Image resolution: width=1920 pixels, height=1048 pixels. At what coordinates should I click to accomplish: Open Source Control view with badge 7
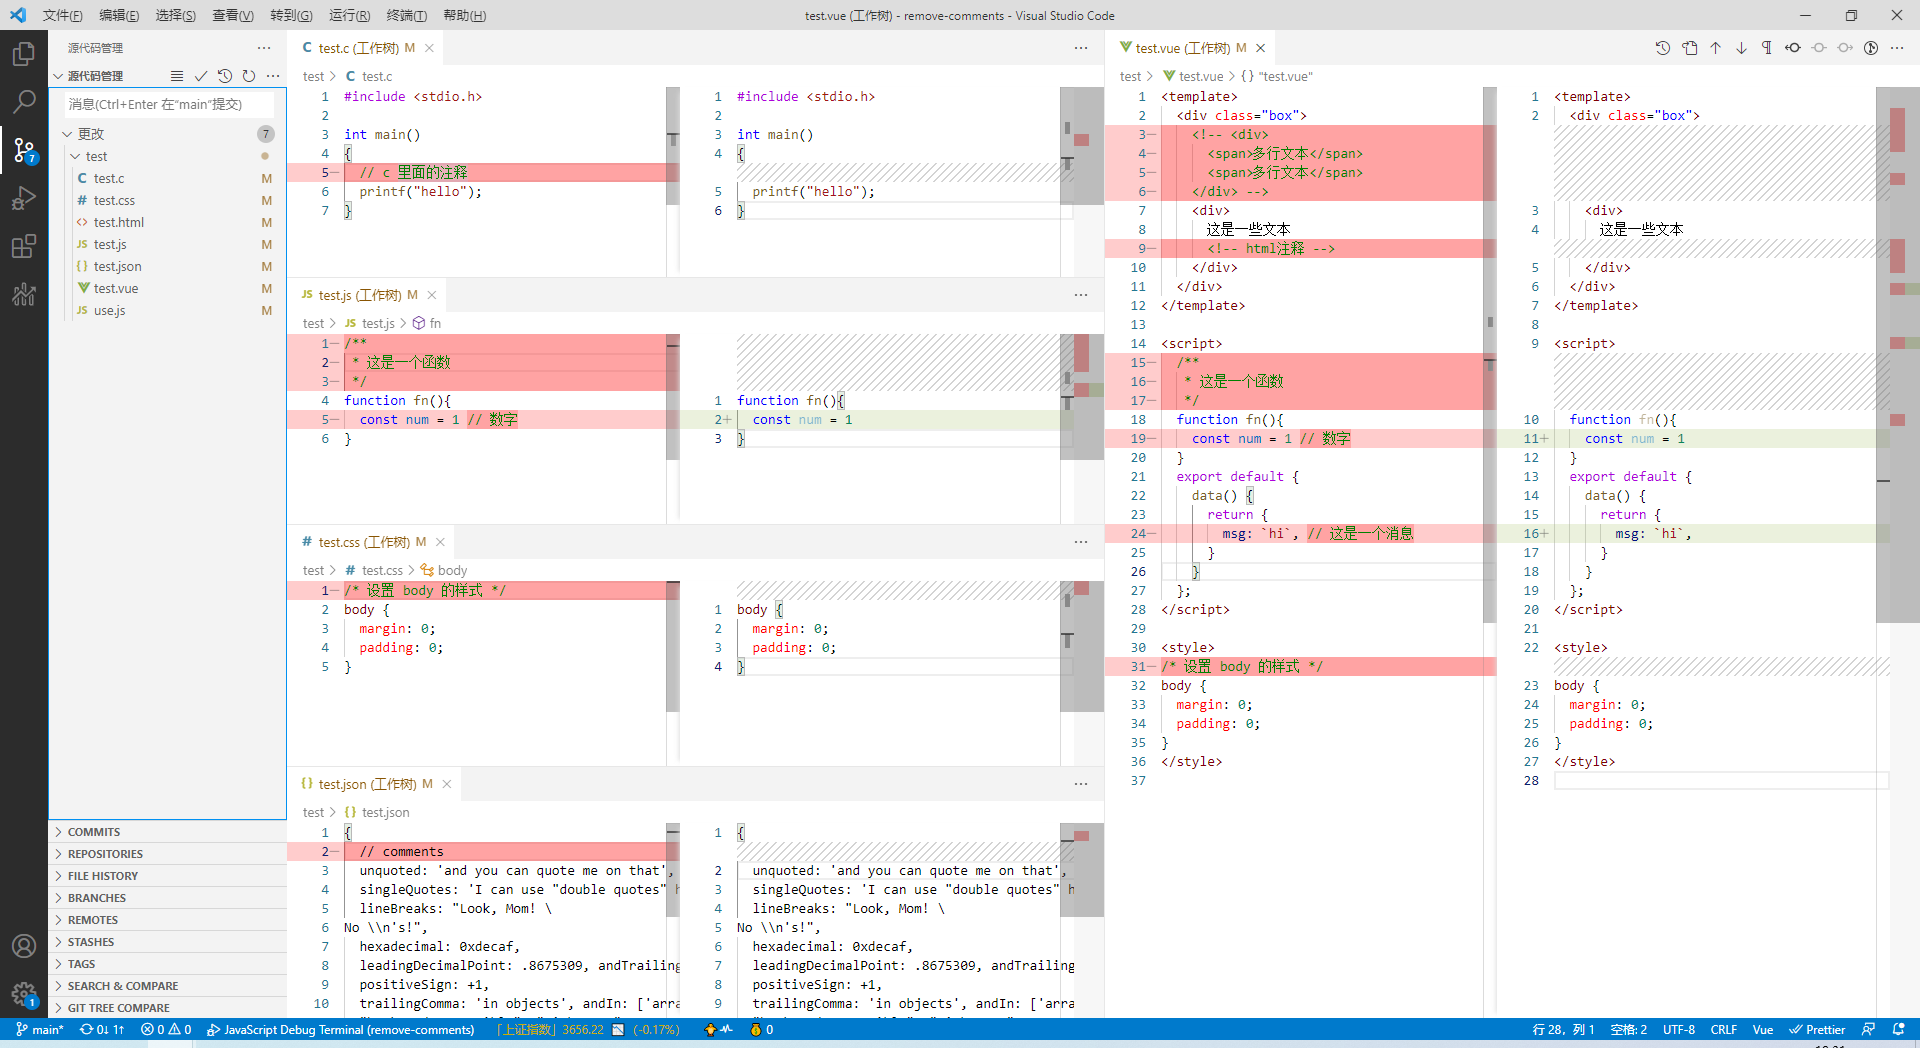tap(24, 150)
